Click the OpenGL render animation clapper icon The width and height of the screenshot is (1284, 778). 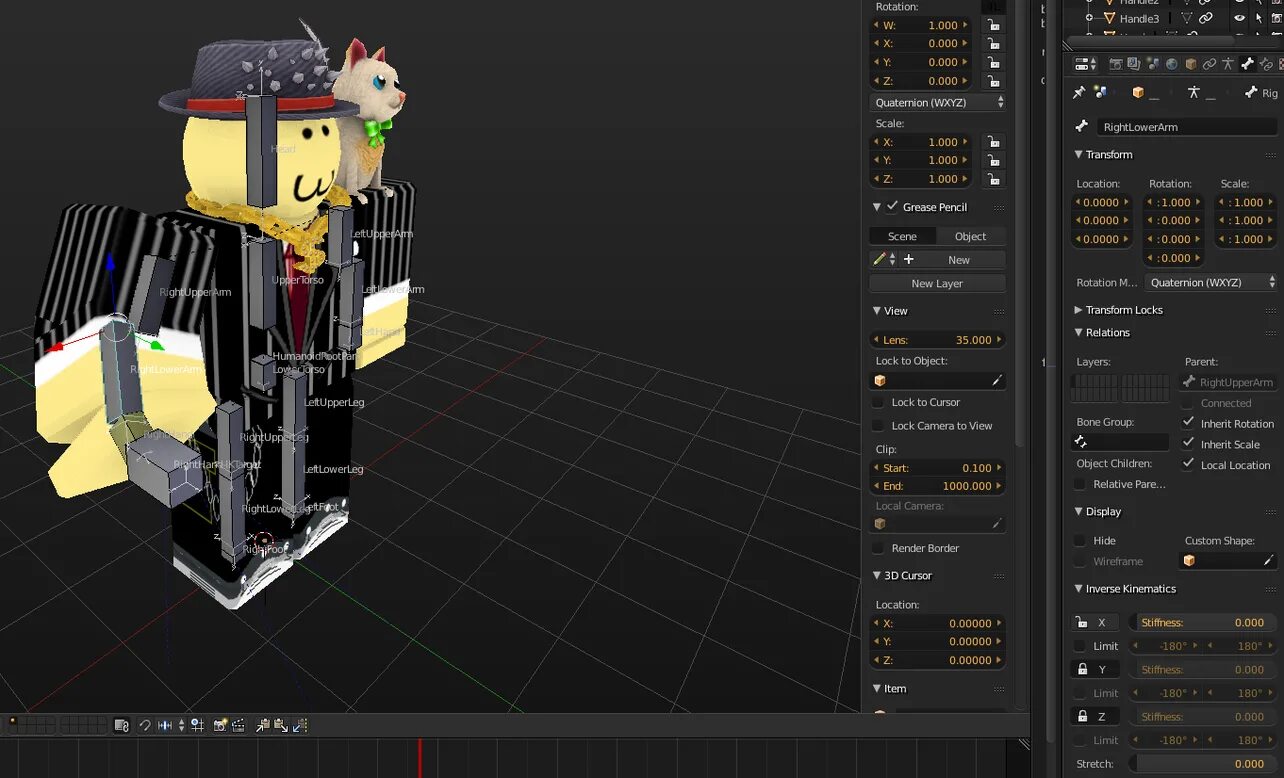click(238, 725)
